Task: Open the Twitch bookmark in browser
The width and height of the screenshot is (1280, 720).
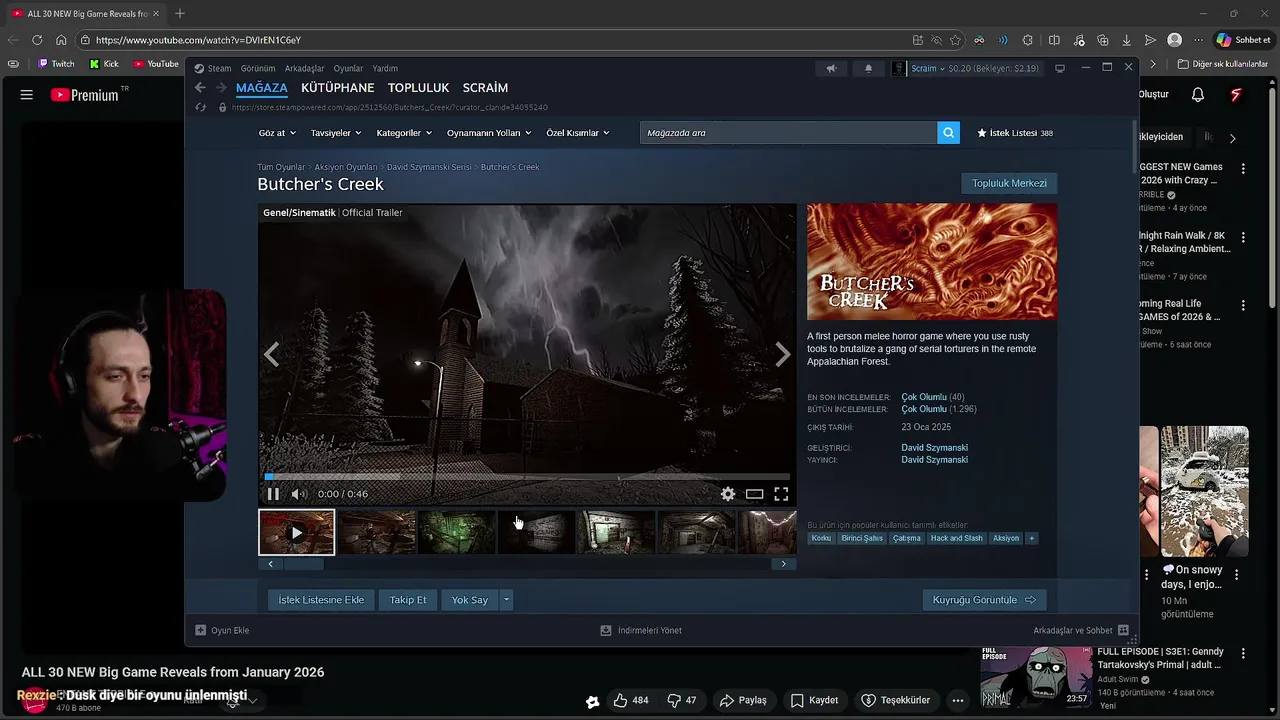Action: pyautogui.click(x=56, y=64)
